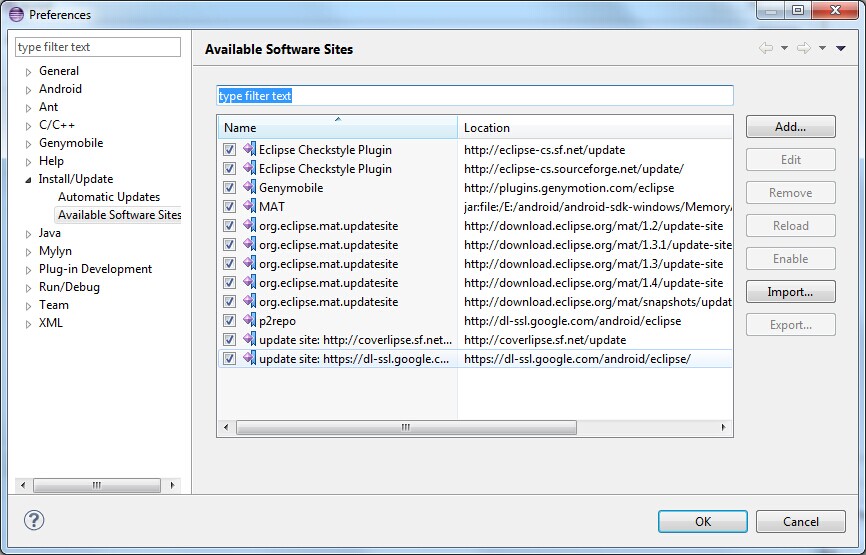The height and width of the screenshot is (555, 866).
Task: Click the MAT site row icon
Action: point(249,207)
